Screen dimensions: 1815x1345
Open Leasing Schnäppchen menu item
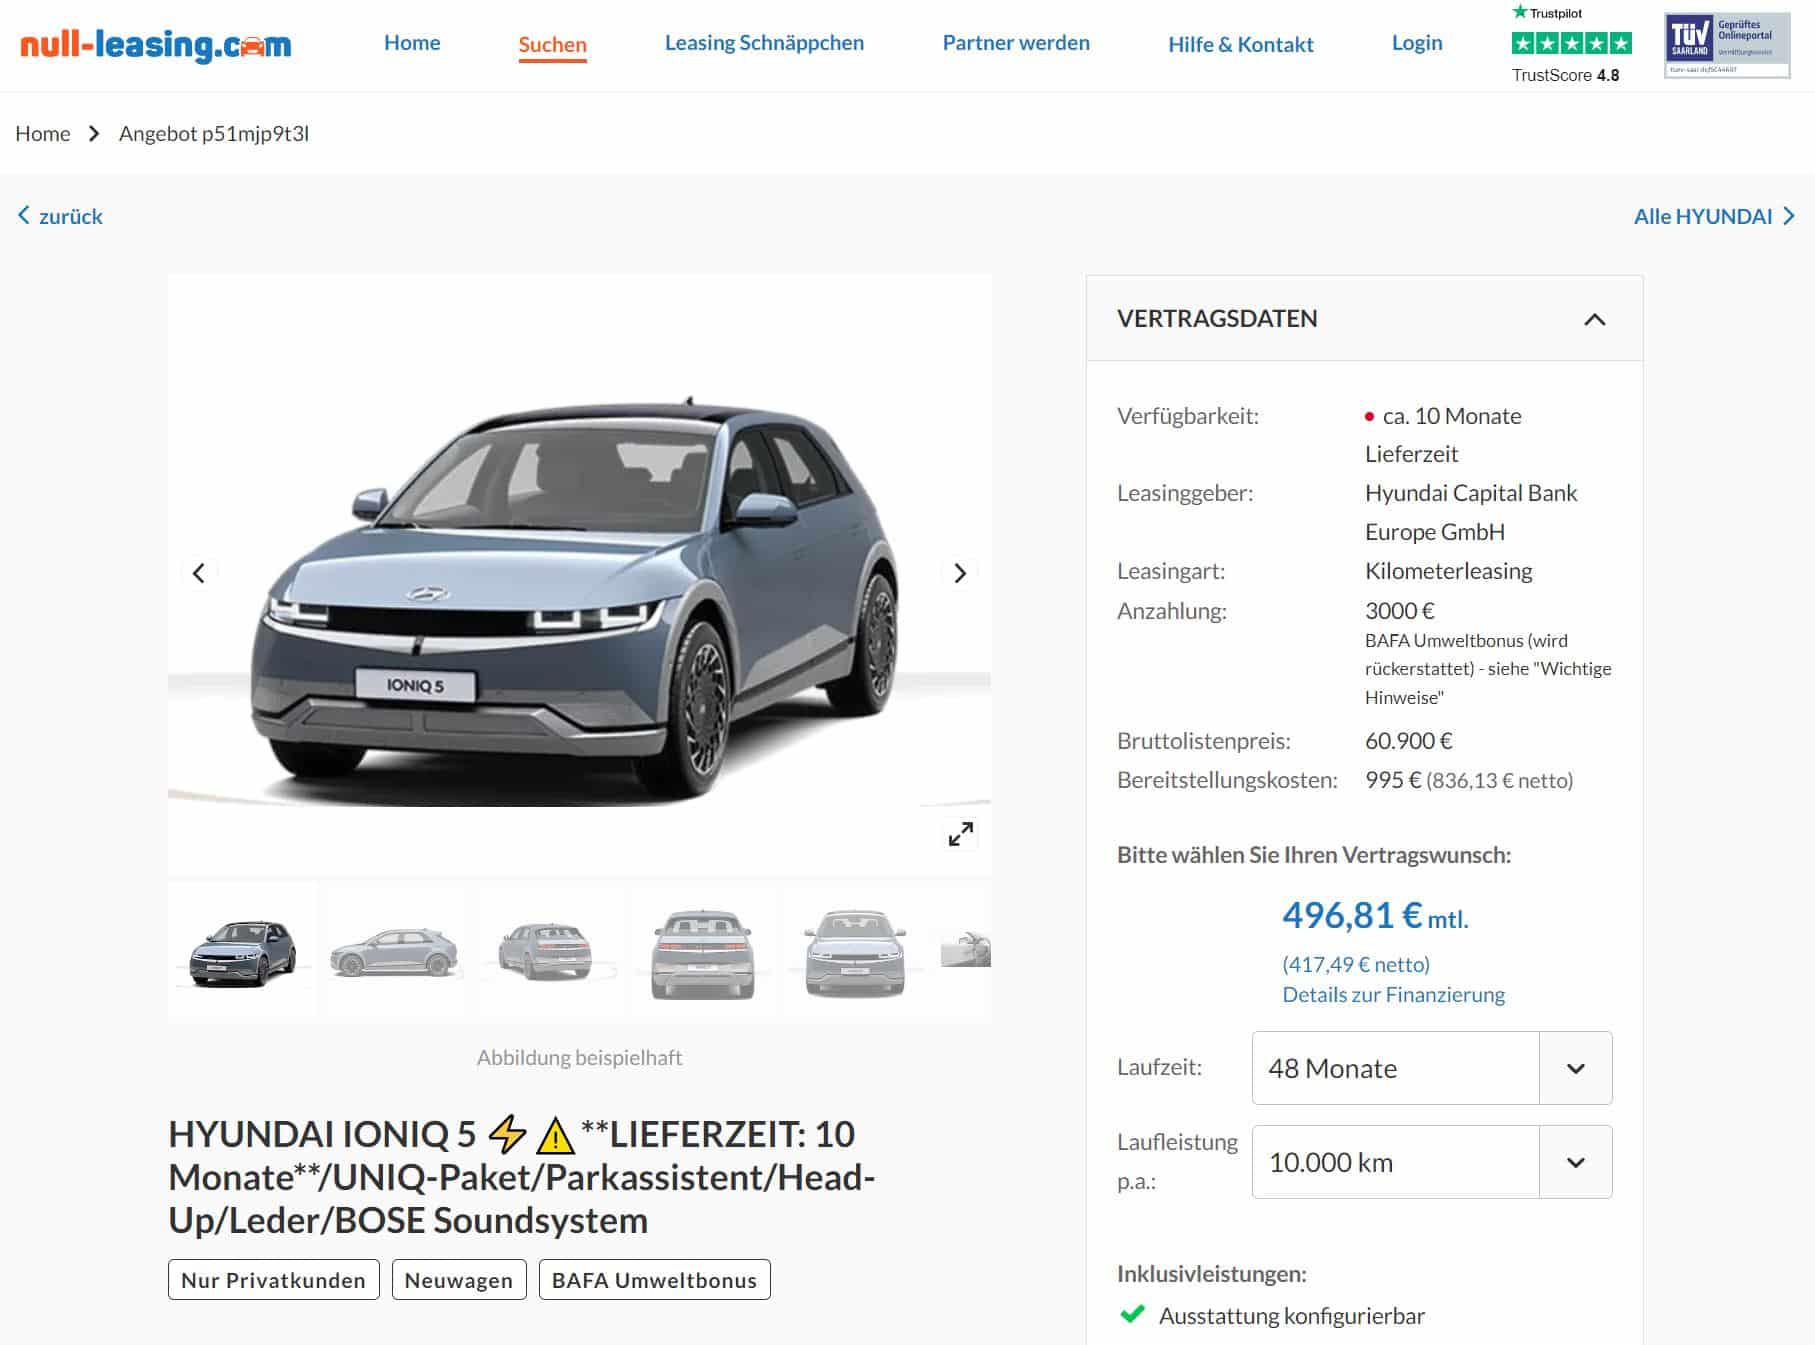point(764,43)
